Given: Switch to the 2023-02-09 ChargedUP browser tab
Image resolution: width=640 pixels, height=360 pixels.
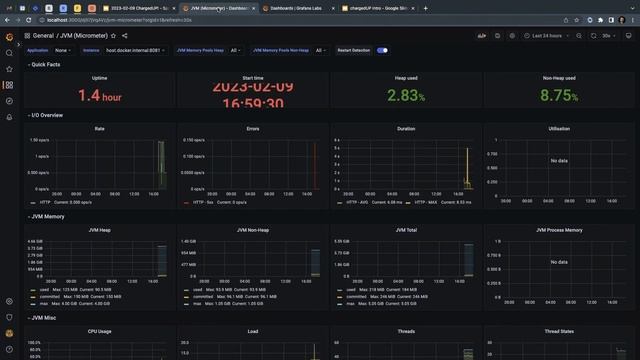Looking at the screenshot, I should [x=139, y=8].
